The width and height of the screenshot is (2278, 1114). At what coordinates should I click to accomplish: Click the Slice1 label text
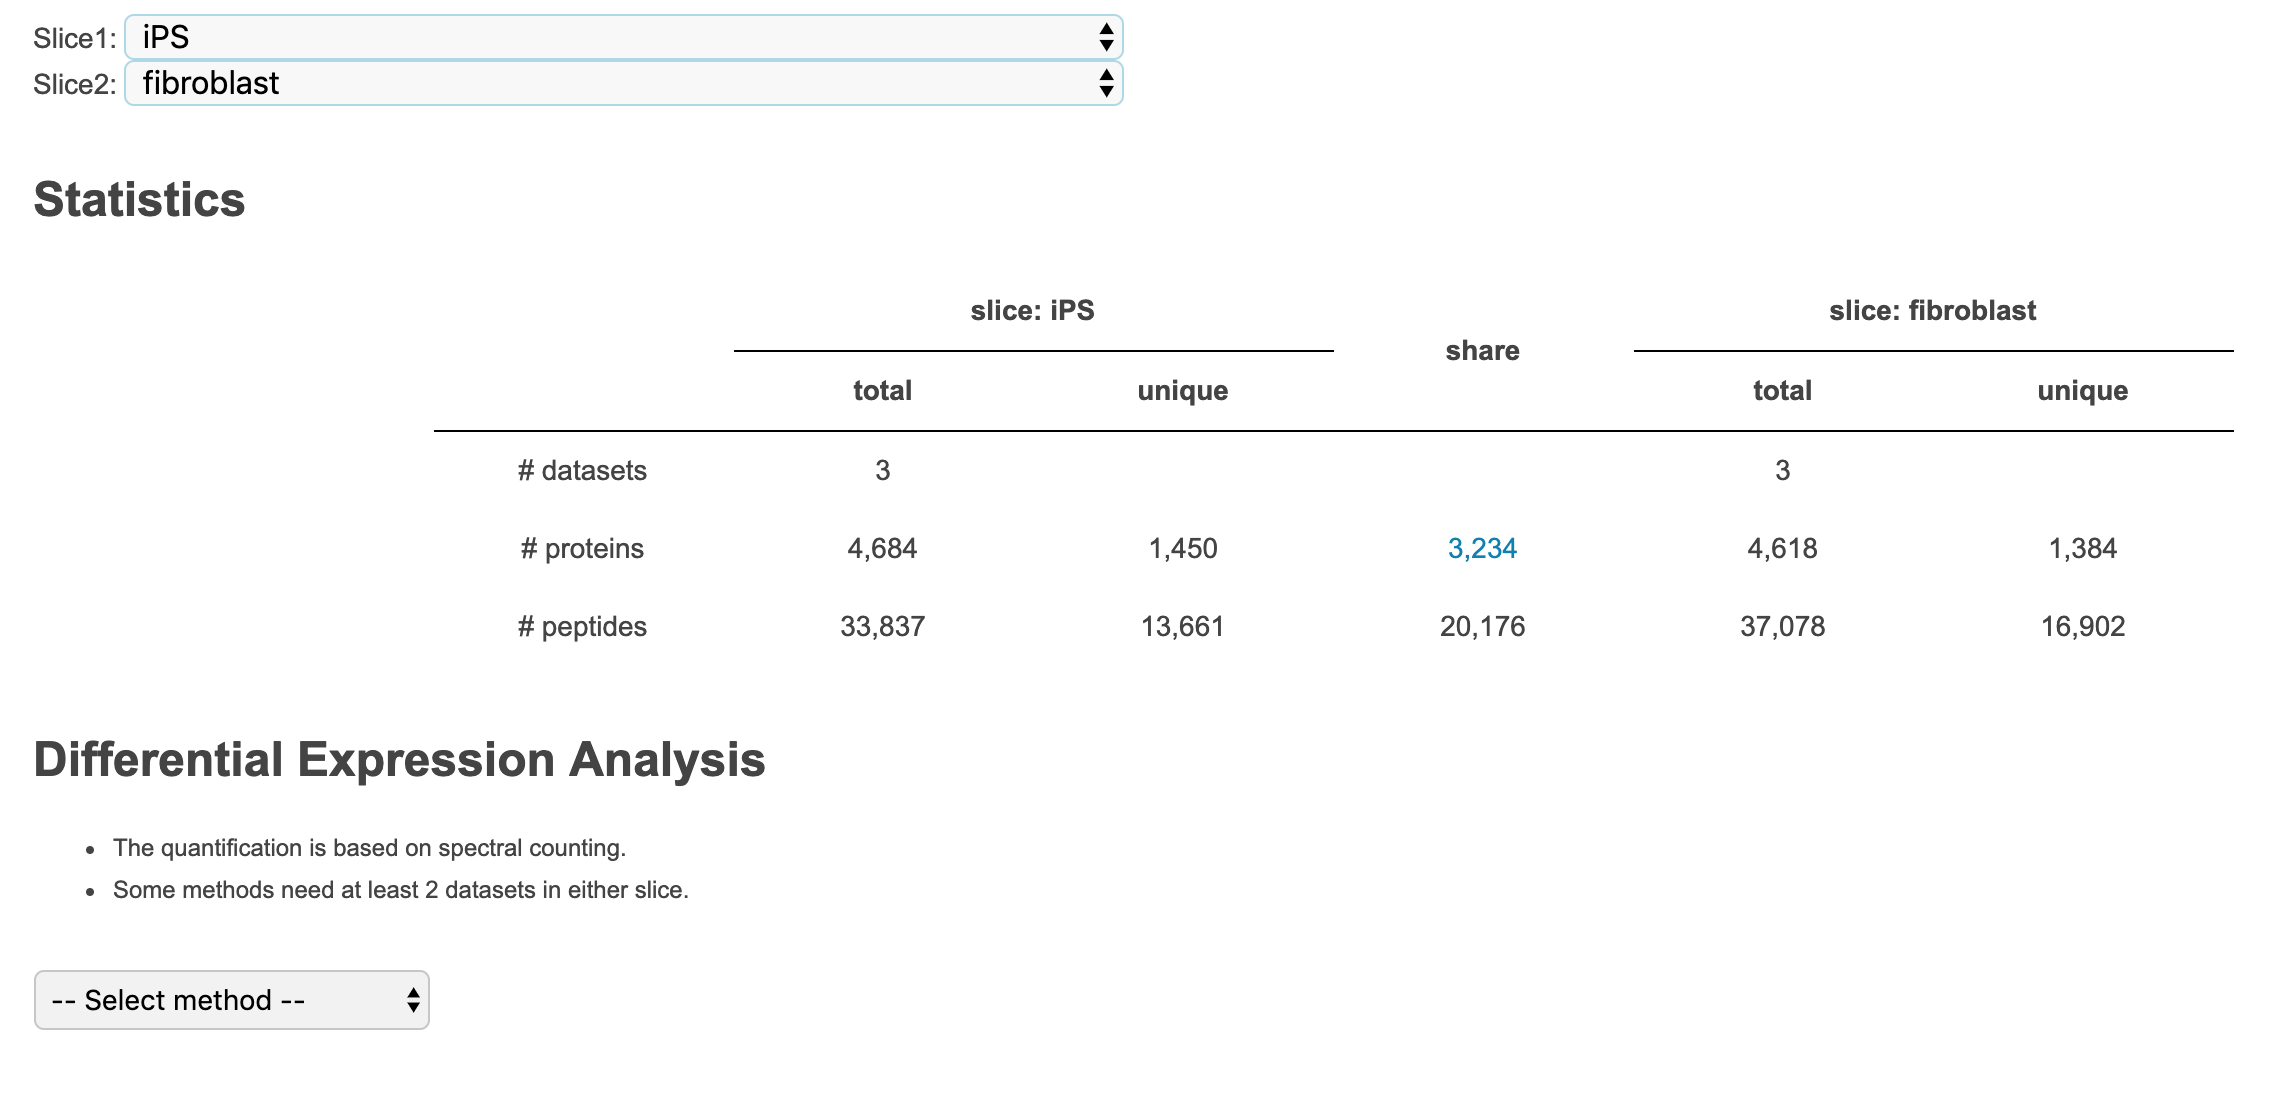click(x=74, y=38)
